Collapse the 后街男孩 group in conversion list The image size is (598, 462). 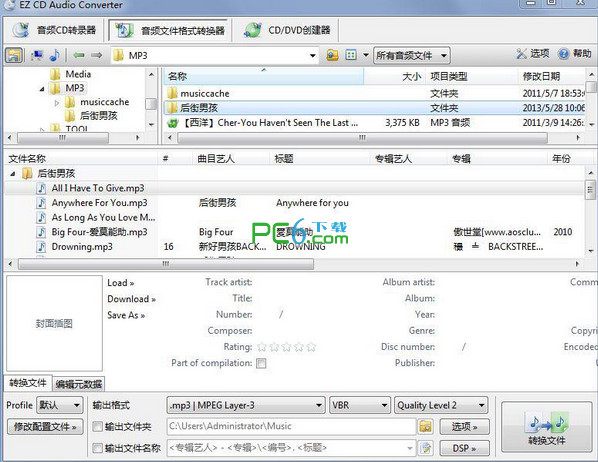(x=13, y=174)
